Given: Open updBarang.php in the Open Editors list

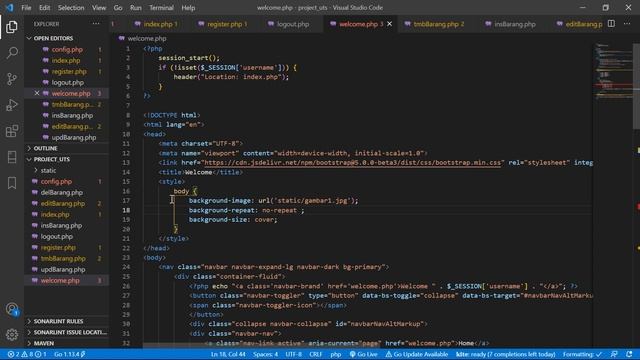Looking at the screenshot, I should pos(73,138).
